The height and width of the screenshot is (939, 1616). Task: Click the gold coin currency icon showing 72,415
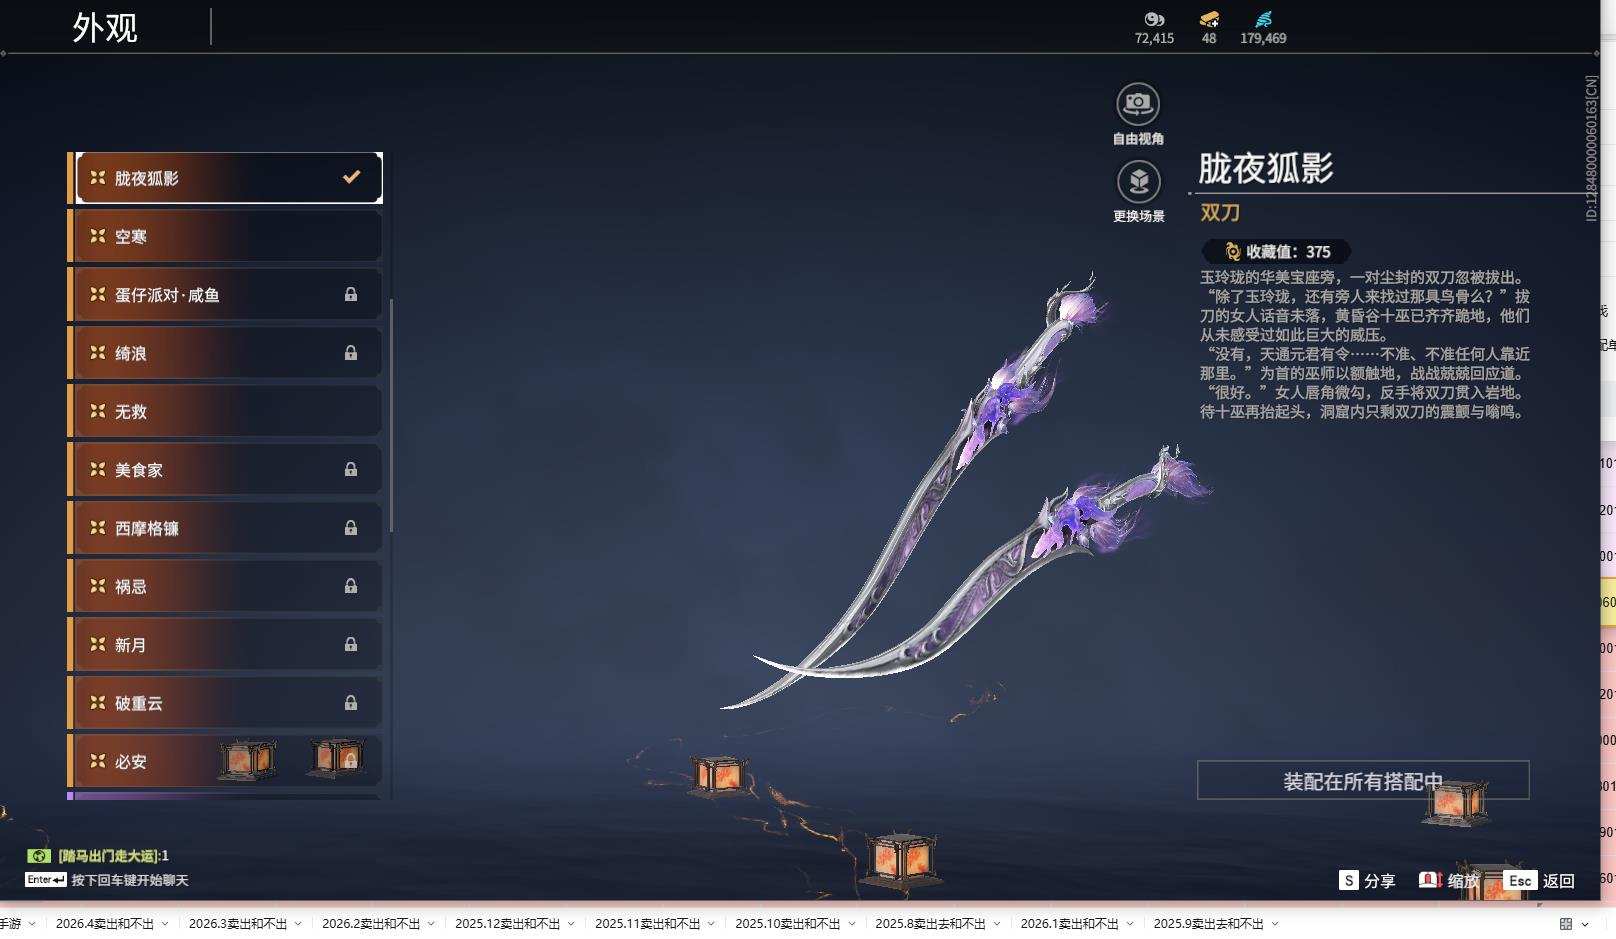coord(1154,20)
